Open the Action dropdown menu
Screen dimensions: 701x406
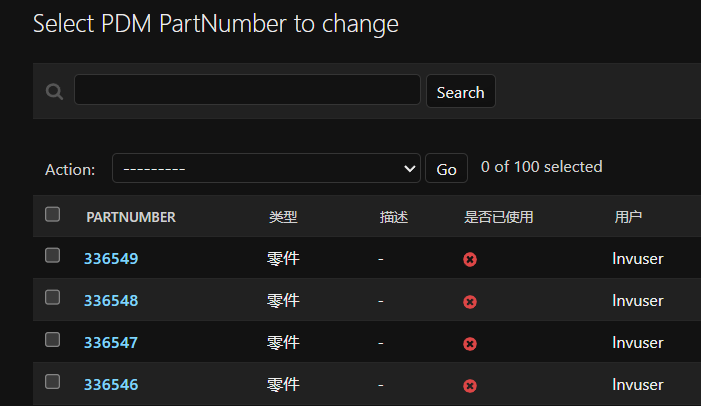click(266, 168)
